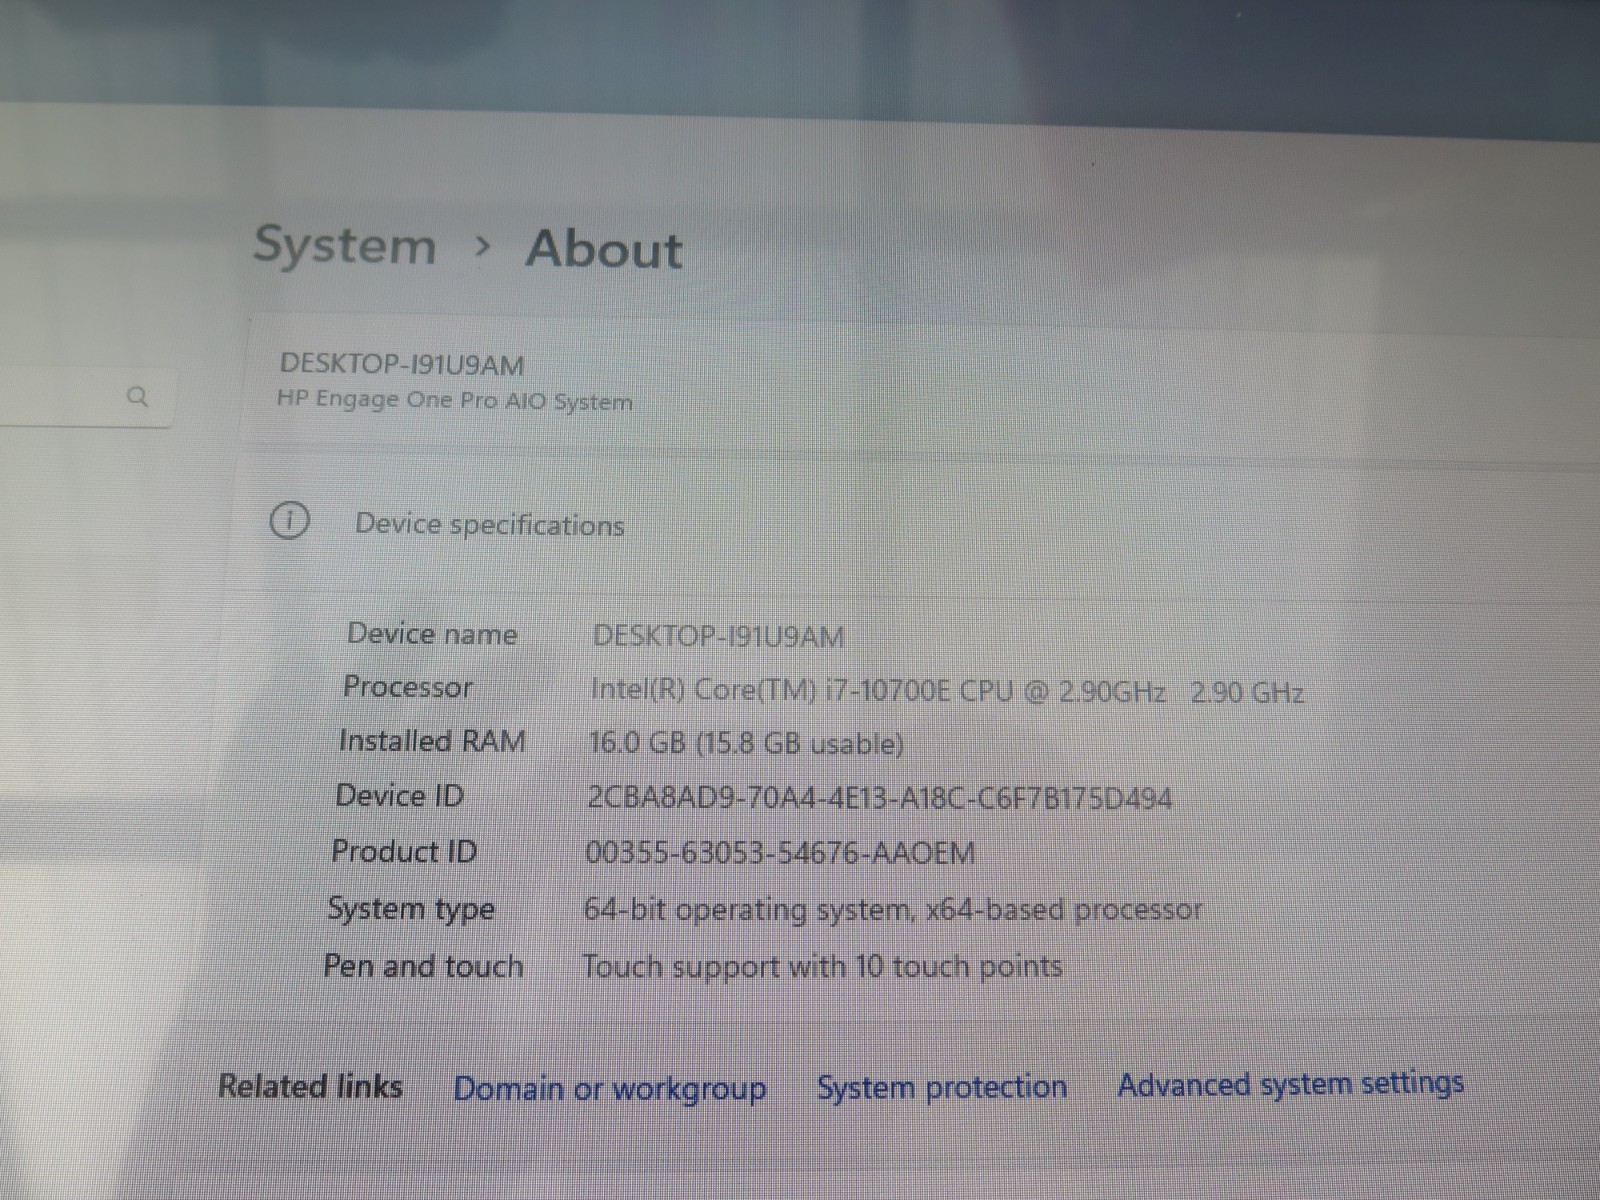Open Advanced system settings link

pos(1291,1084)
